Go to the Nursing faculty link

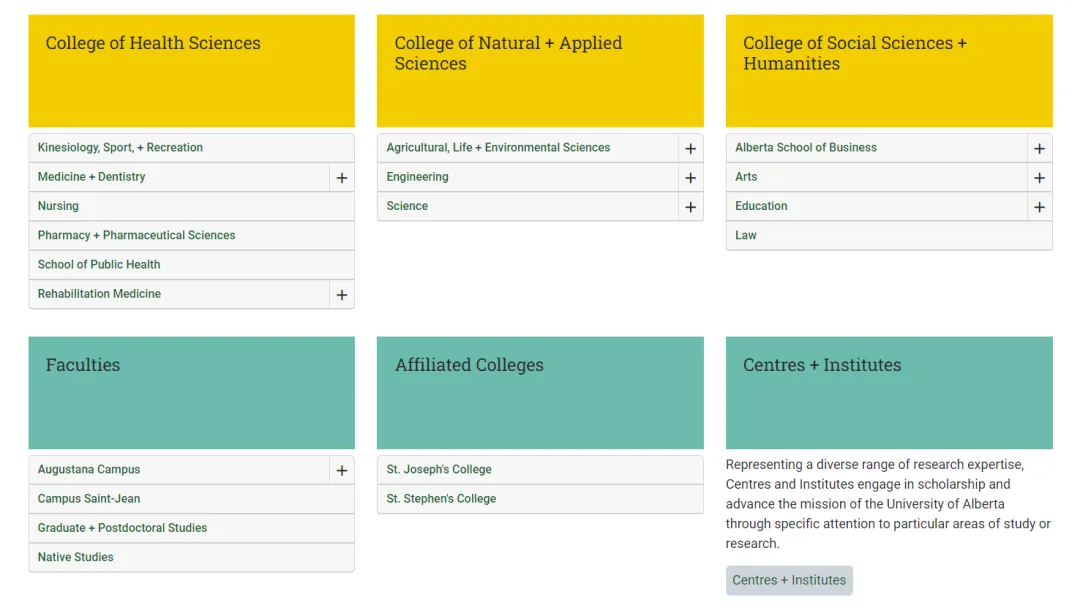click(58, 206)
